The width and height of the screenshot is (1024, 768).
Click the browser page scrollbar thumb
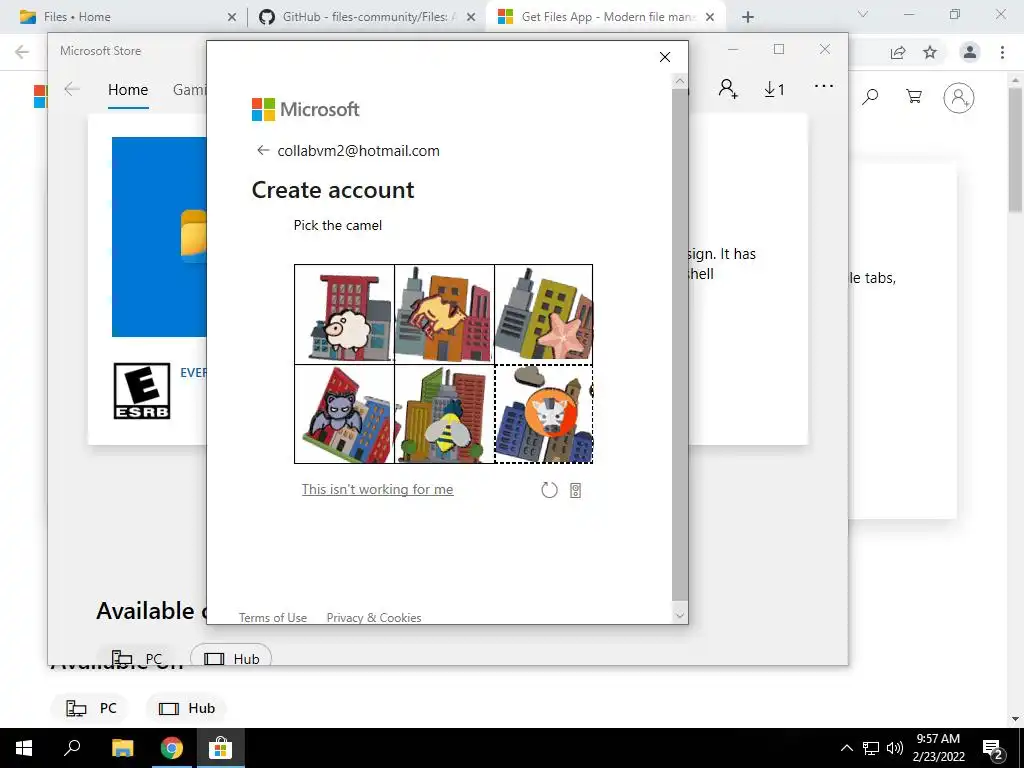tap(1016, 149)
